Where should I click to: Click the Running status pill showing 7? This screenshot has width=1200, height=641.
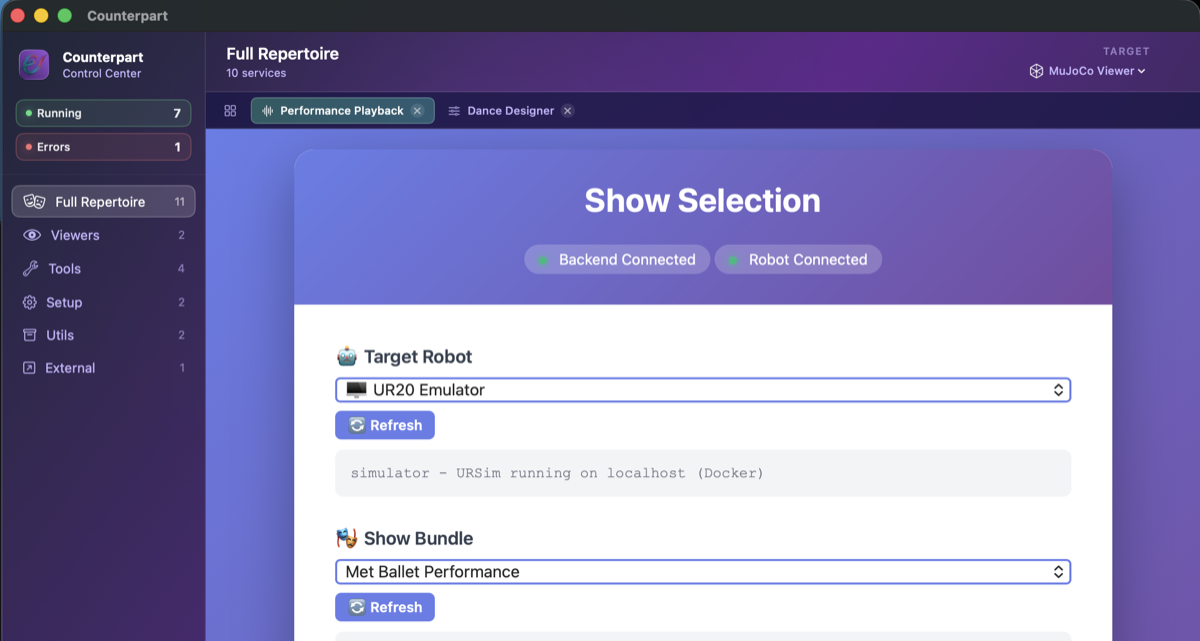103,113
